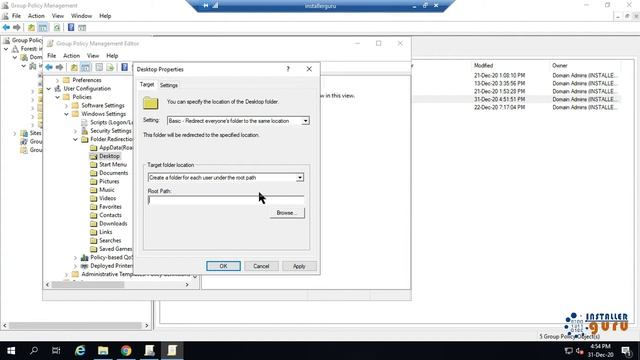640x360 pixels.
Task: Click the main console tree horizontal scrollbar
Action: click(x=76, y=326)
